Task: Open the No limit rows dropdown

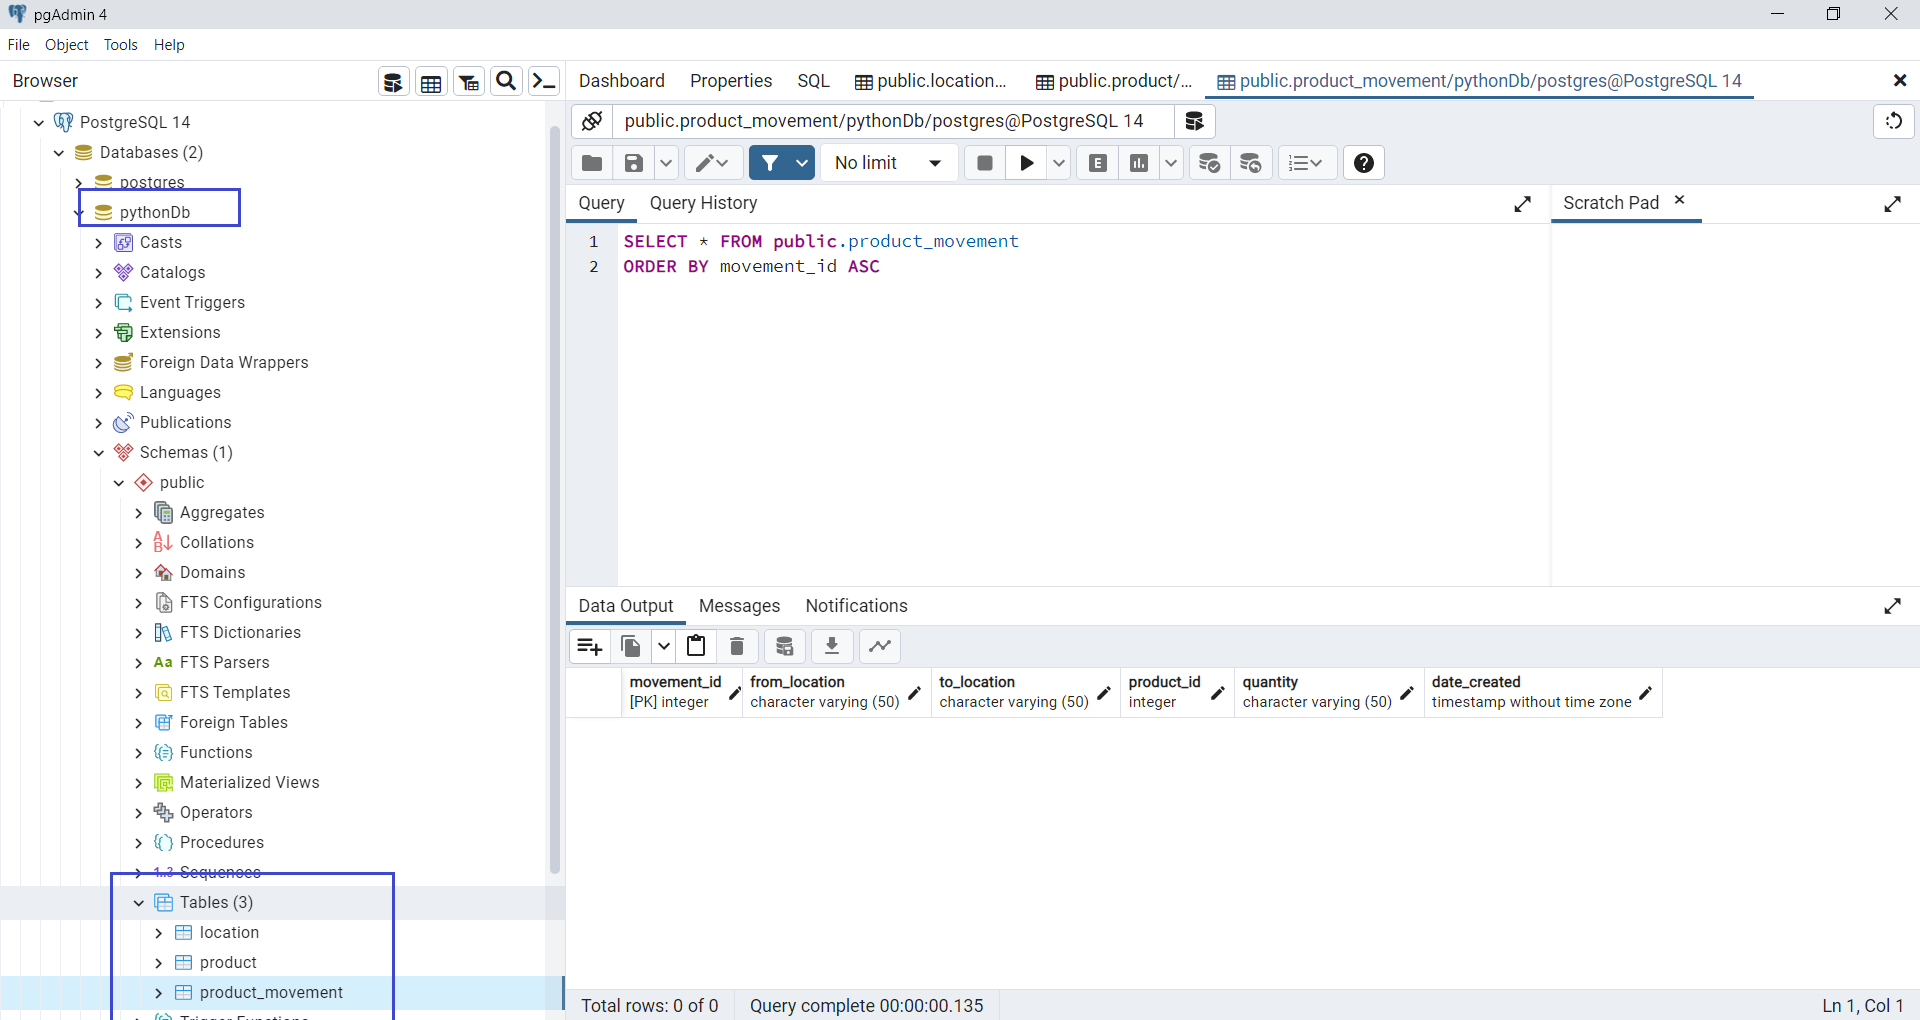Action: [x=886, y=162]
